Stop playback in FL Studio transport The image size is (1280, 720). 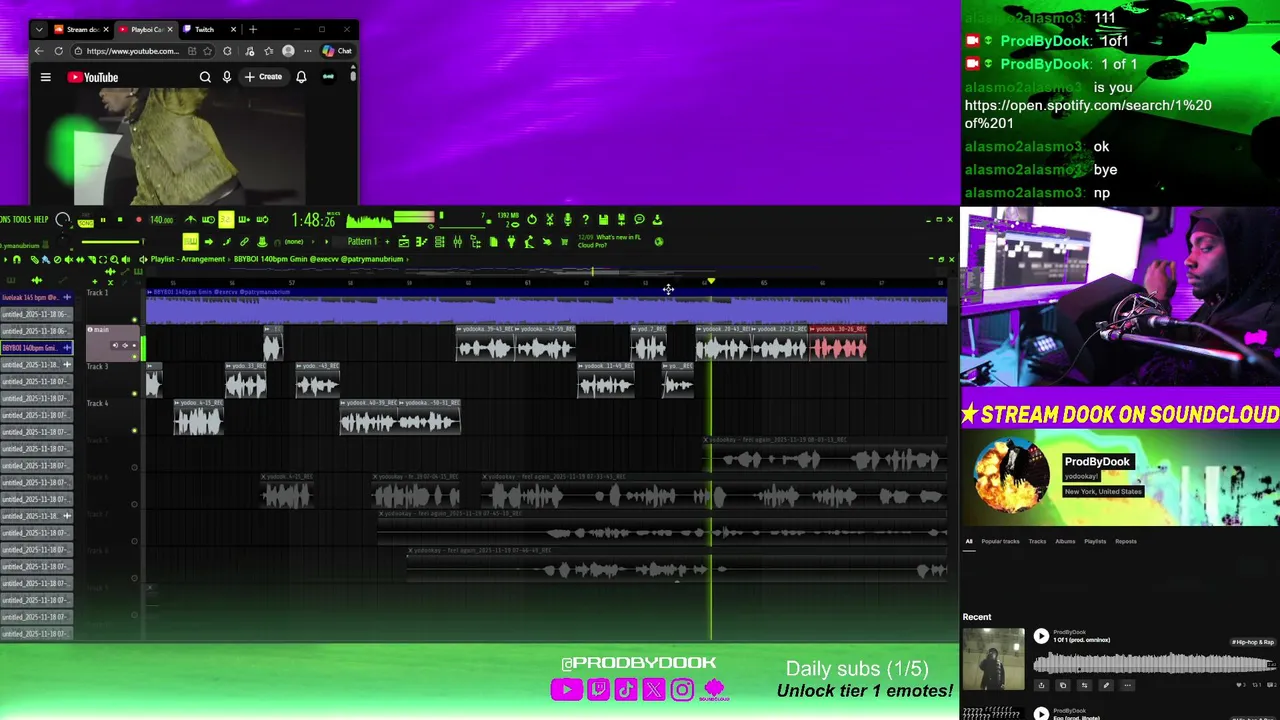tap(120, 220)
